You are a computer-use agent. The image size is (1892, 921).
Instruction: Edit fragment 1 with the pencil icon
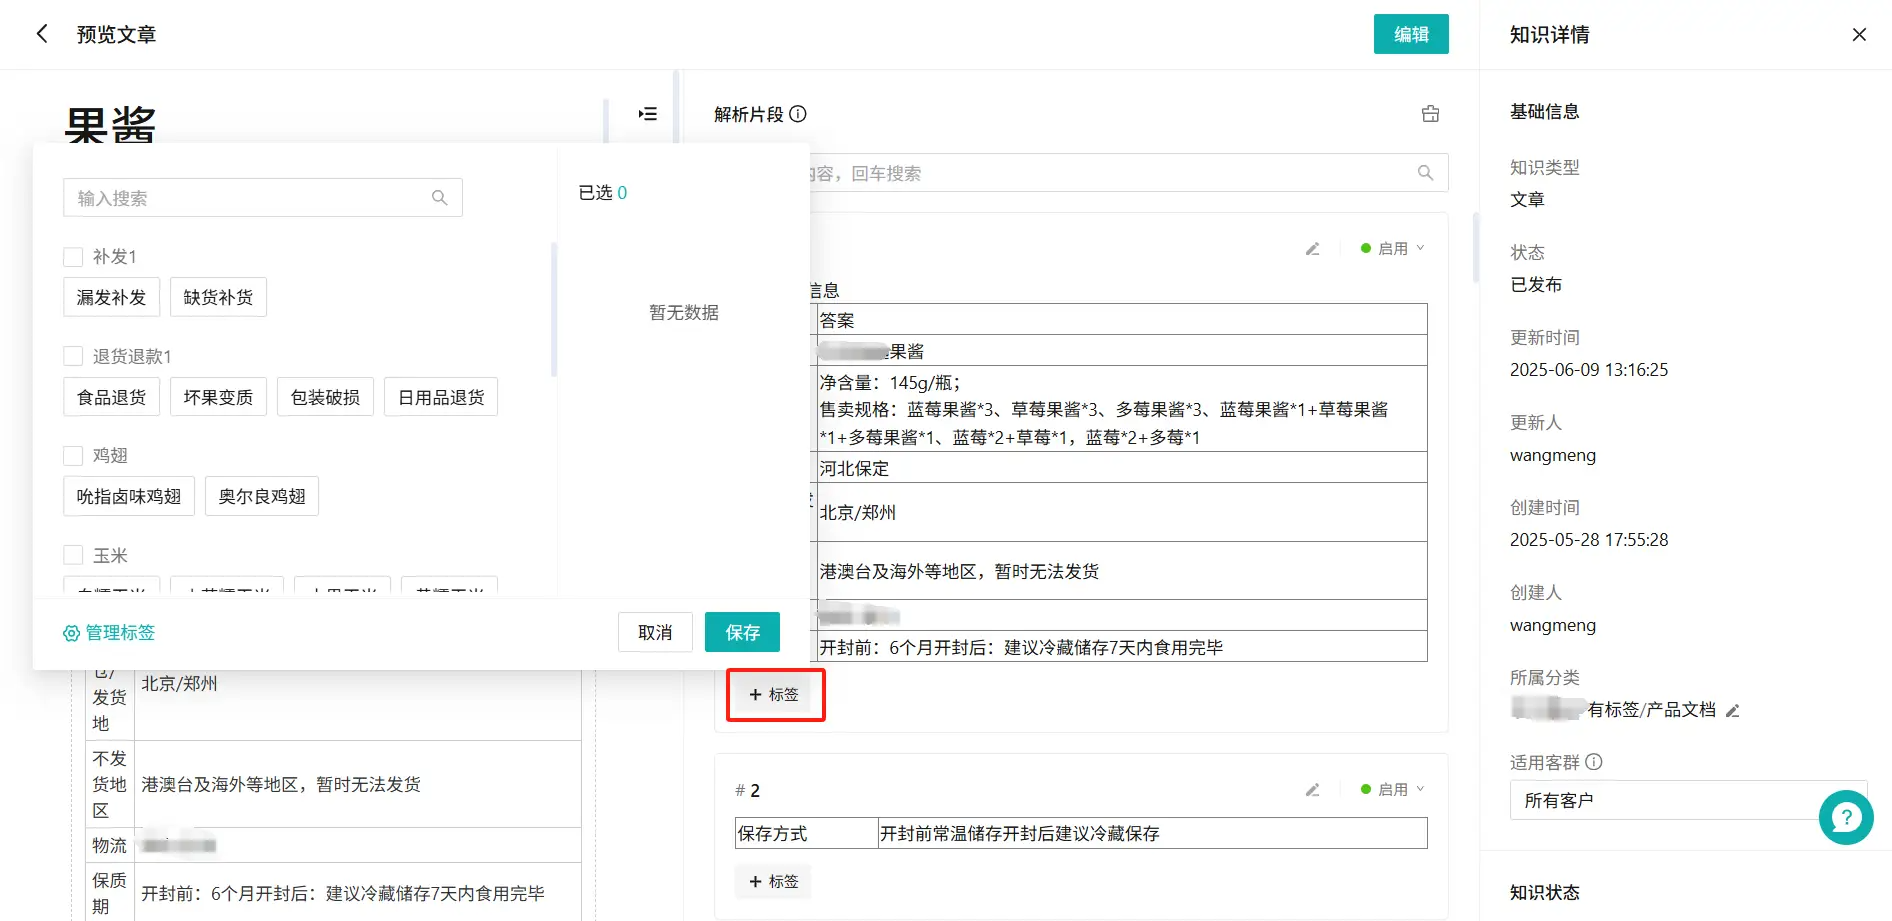[1312, 249]
